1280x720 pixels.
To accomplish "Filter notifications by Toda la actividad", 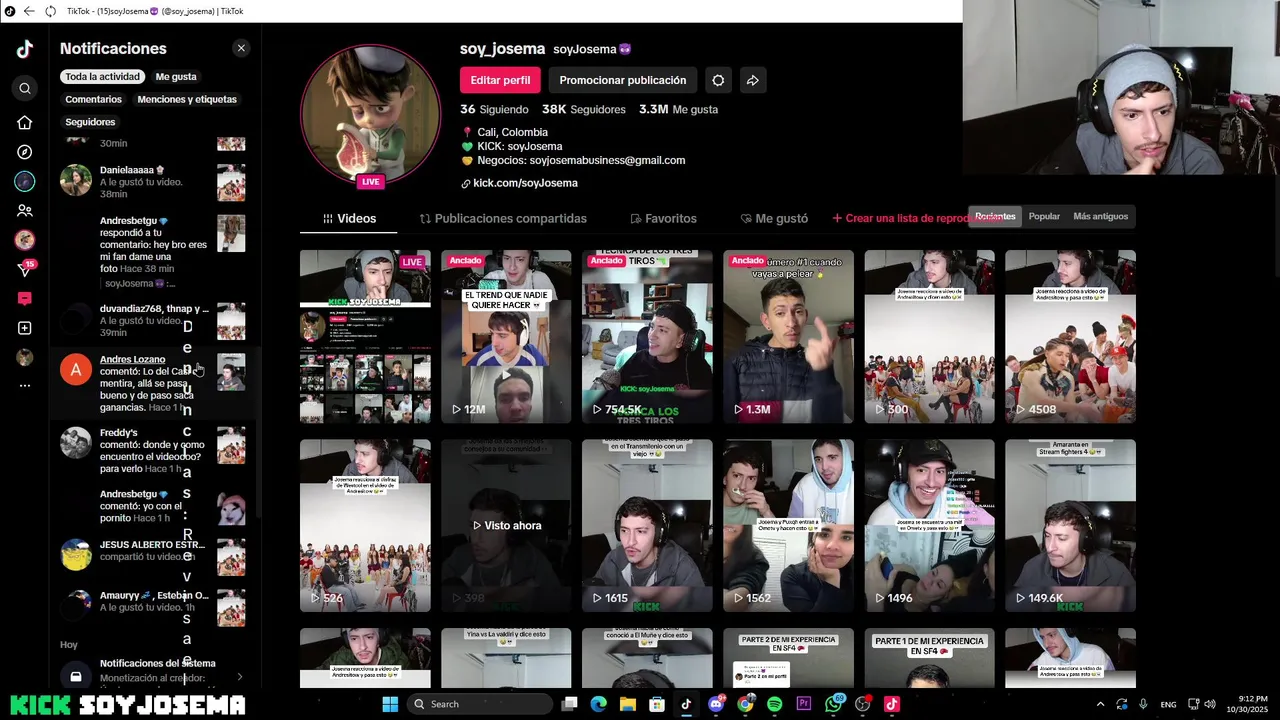I will coord(103,77).
